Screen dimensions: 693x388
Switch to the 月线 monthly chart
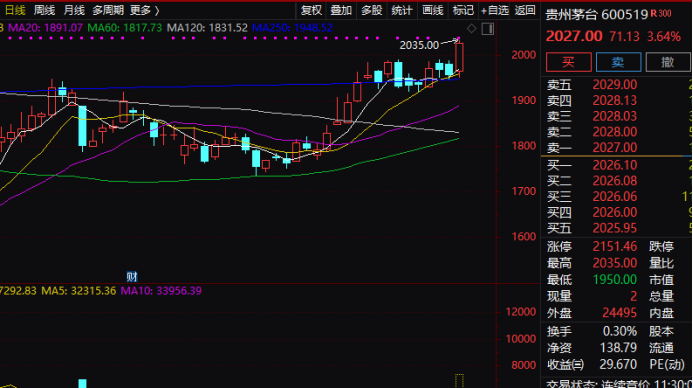coord(74,10)
